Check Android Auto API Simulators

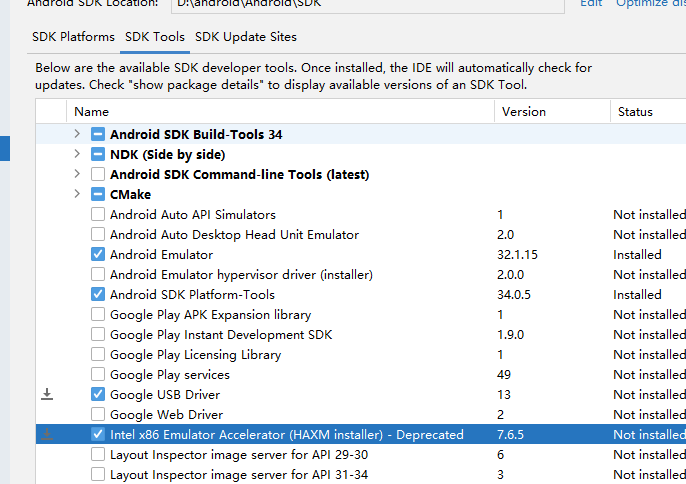[x=98, y=214]
